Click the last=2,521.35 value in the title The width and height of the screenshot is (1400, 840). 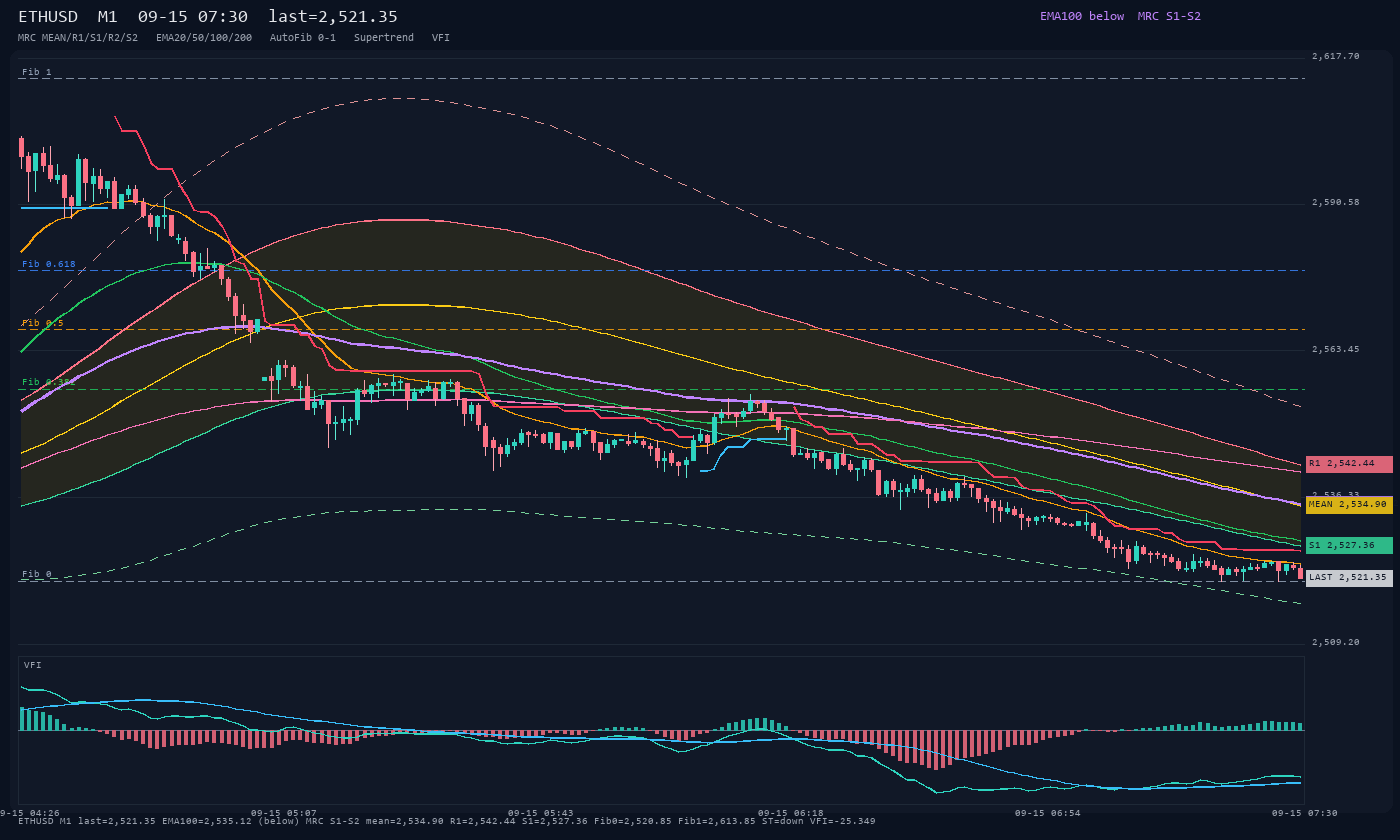coord(333,16)
